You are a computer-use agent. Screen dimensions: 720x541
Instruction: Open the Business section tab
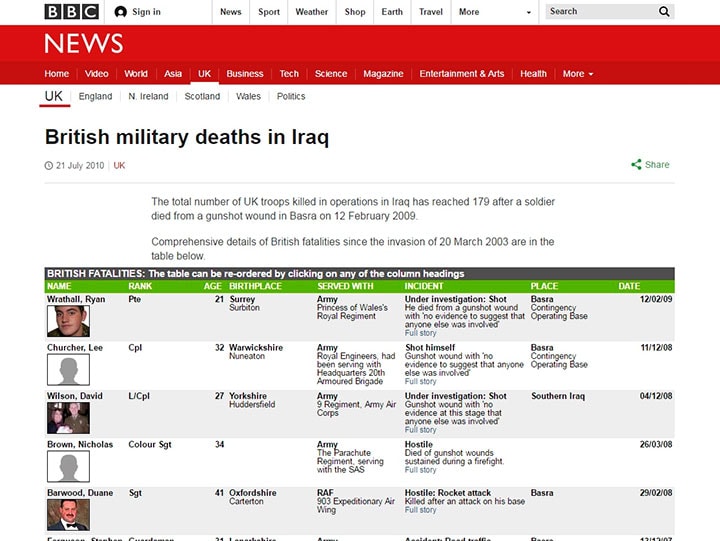click(244, 74)
